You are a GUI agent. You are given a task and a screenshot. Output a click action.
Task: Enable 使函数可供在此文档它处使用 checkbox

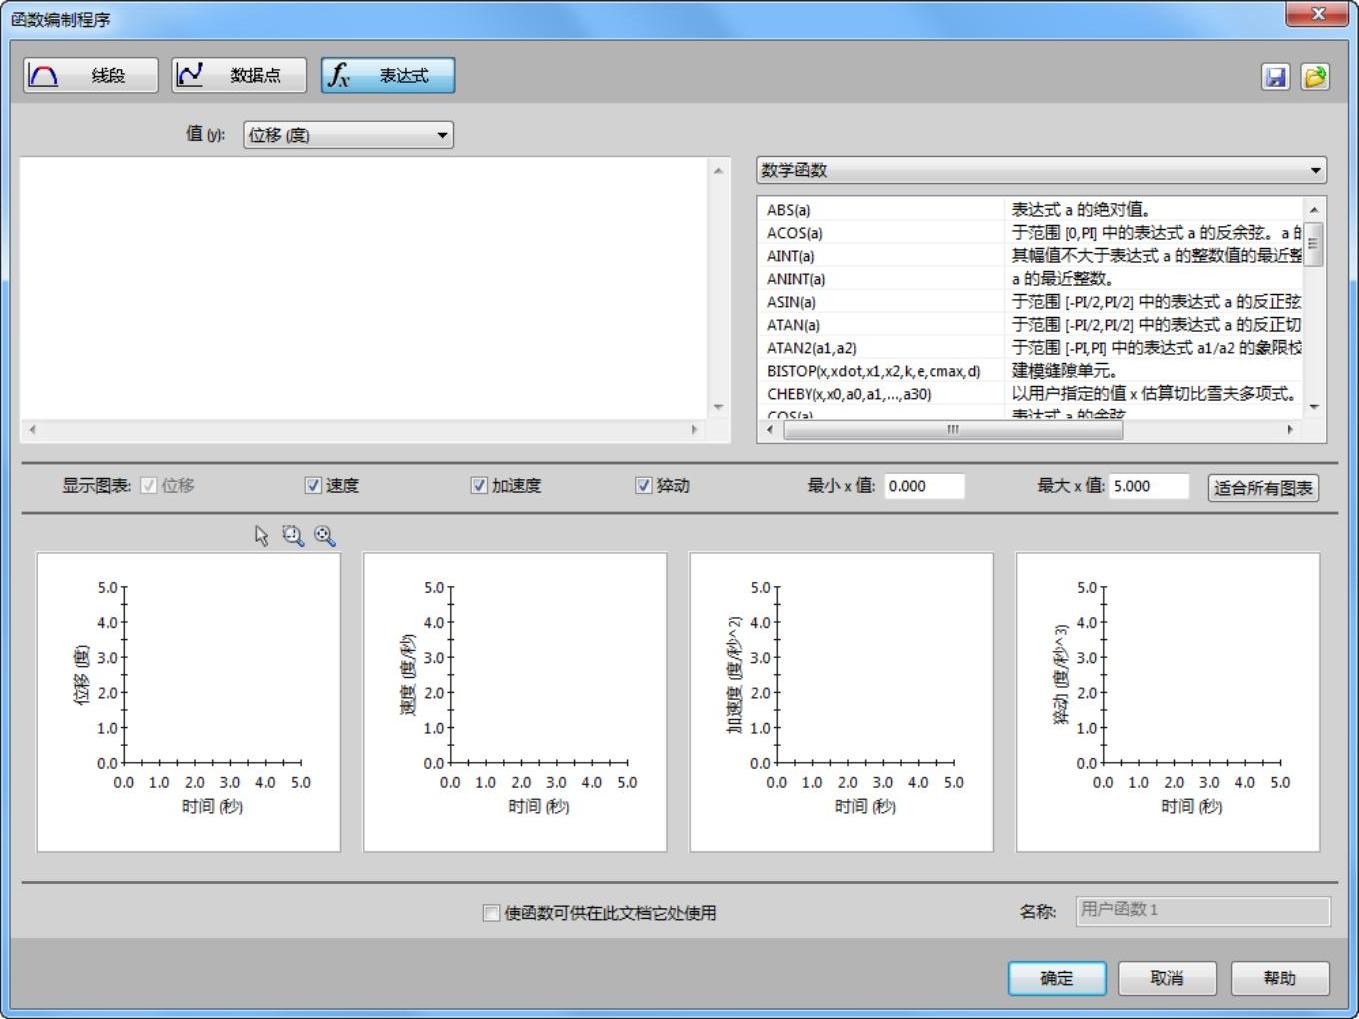(491, 913)
